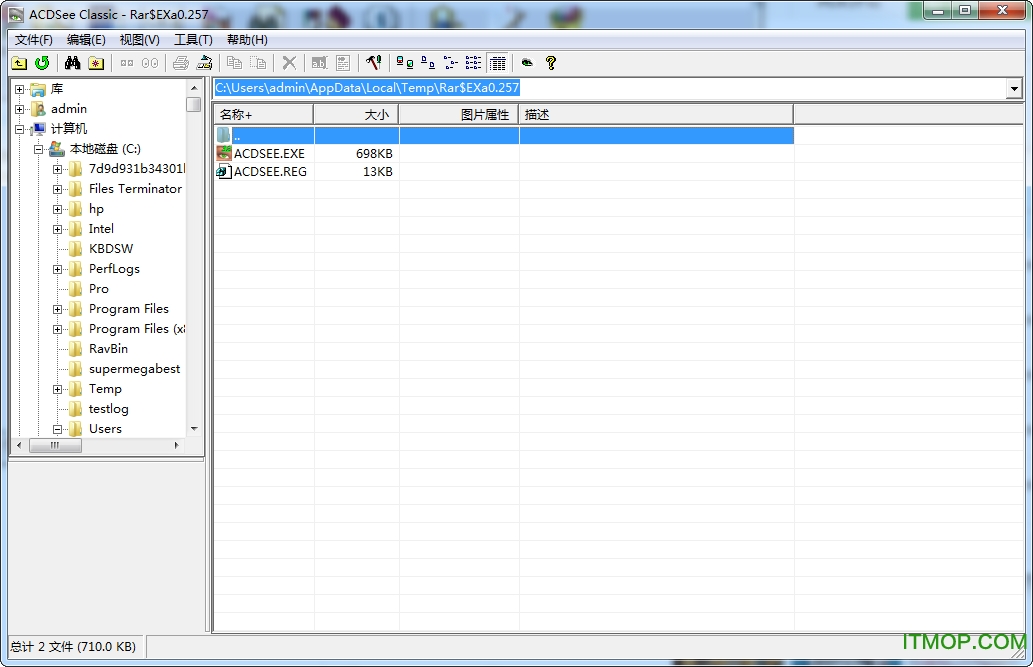Viewport: 1033px width, 667px height.
Task: Click the delete X toolbar icon
Action: 289,63
